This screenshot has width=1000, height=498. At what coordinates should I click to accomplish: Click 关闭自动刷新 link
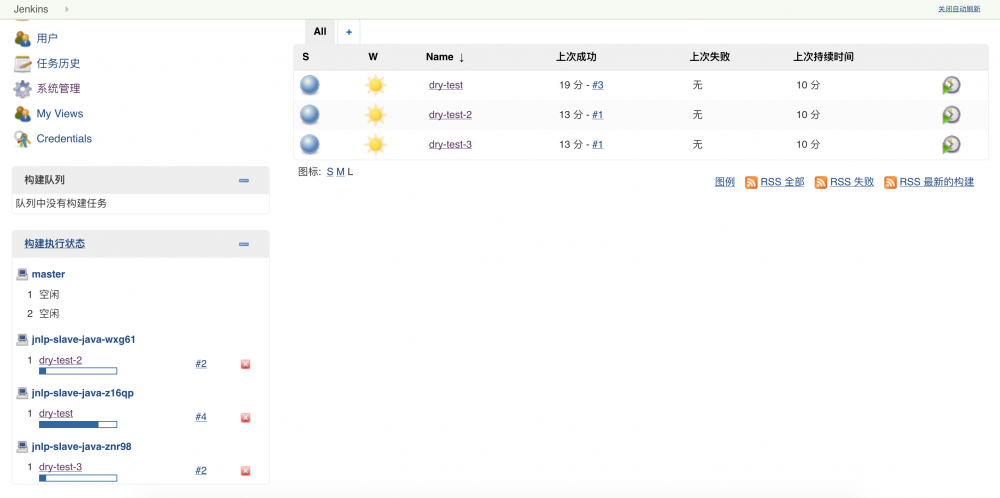pyautogui.click(x=959, y=10)
